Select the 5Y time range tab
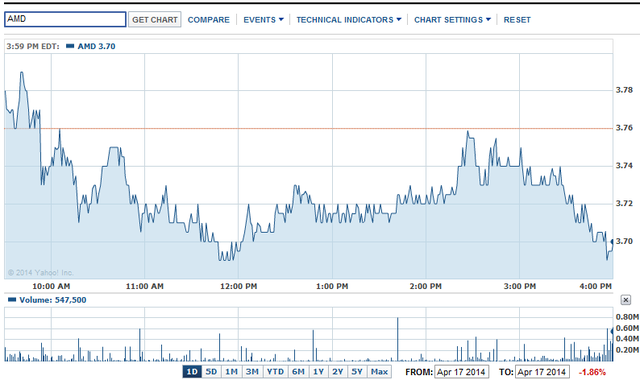640x380 pixels. [x=357, y=372]
